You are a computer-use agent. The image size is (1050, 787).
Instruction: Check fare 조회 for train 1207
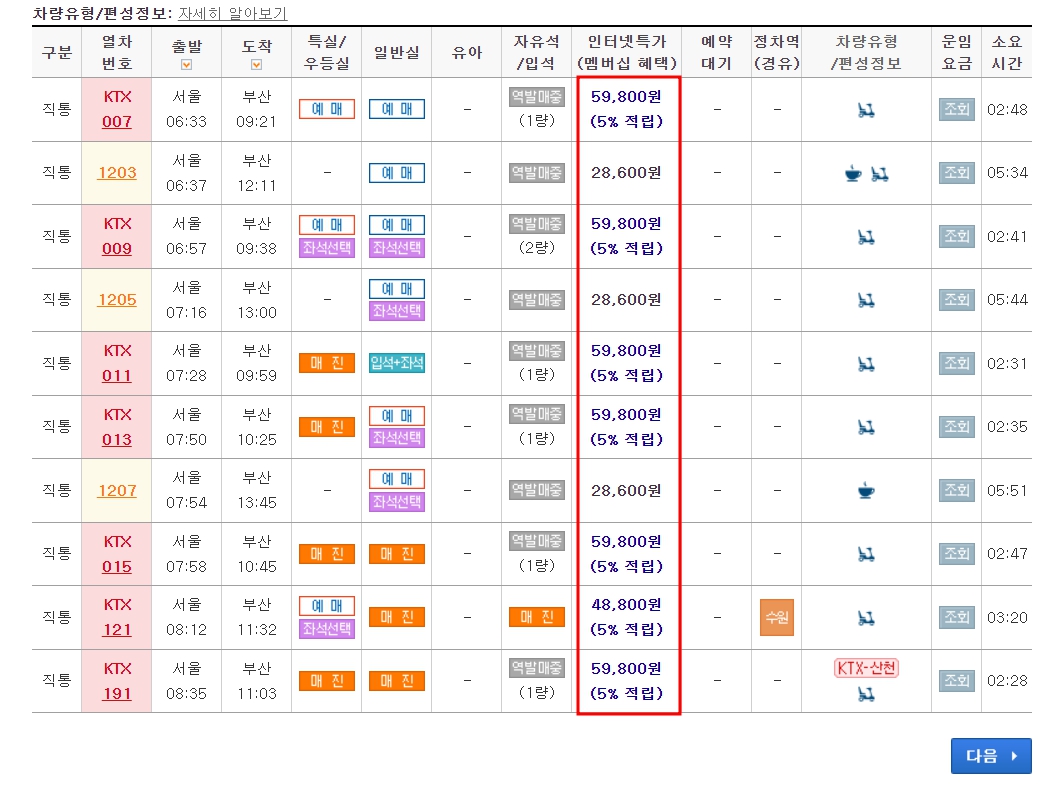[956, 490]
